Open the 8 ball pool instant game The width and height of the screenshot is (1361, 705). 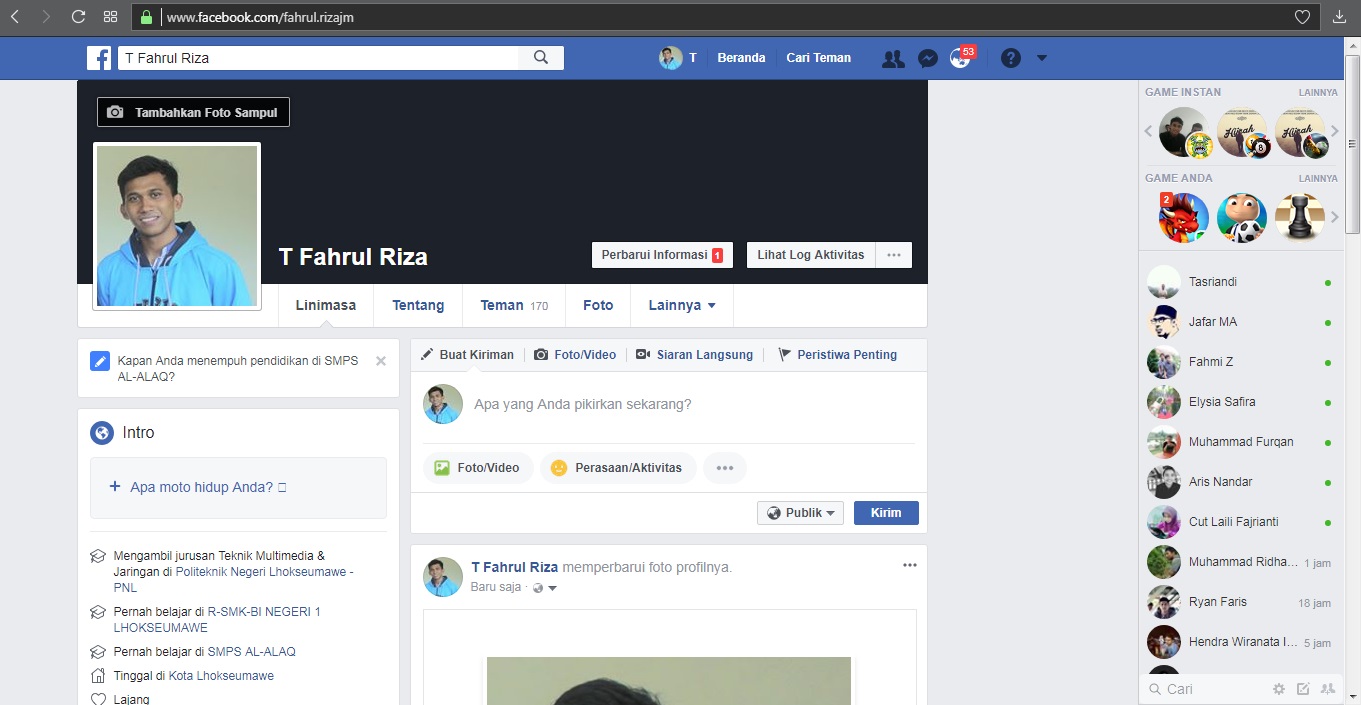[x=1242, y=132]
